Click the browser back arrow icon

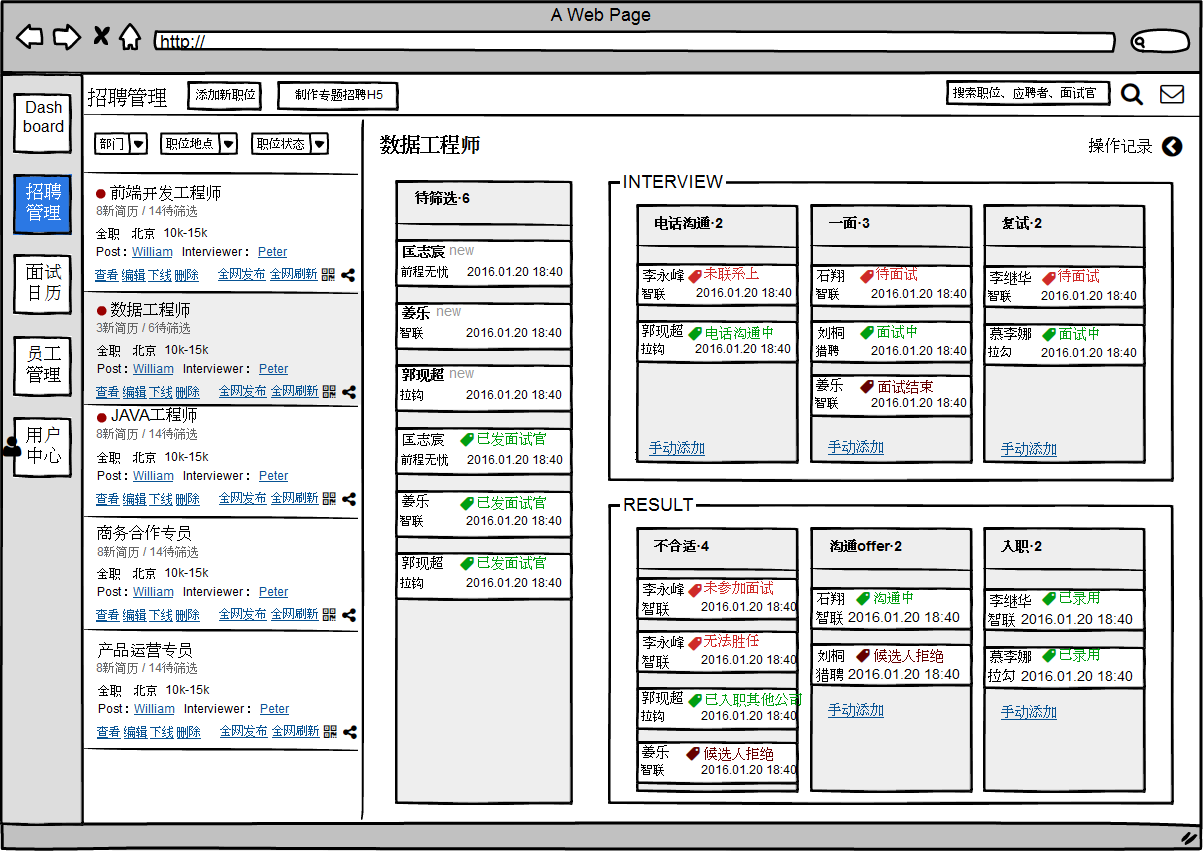point(30,38)
